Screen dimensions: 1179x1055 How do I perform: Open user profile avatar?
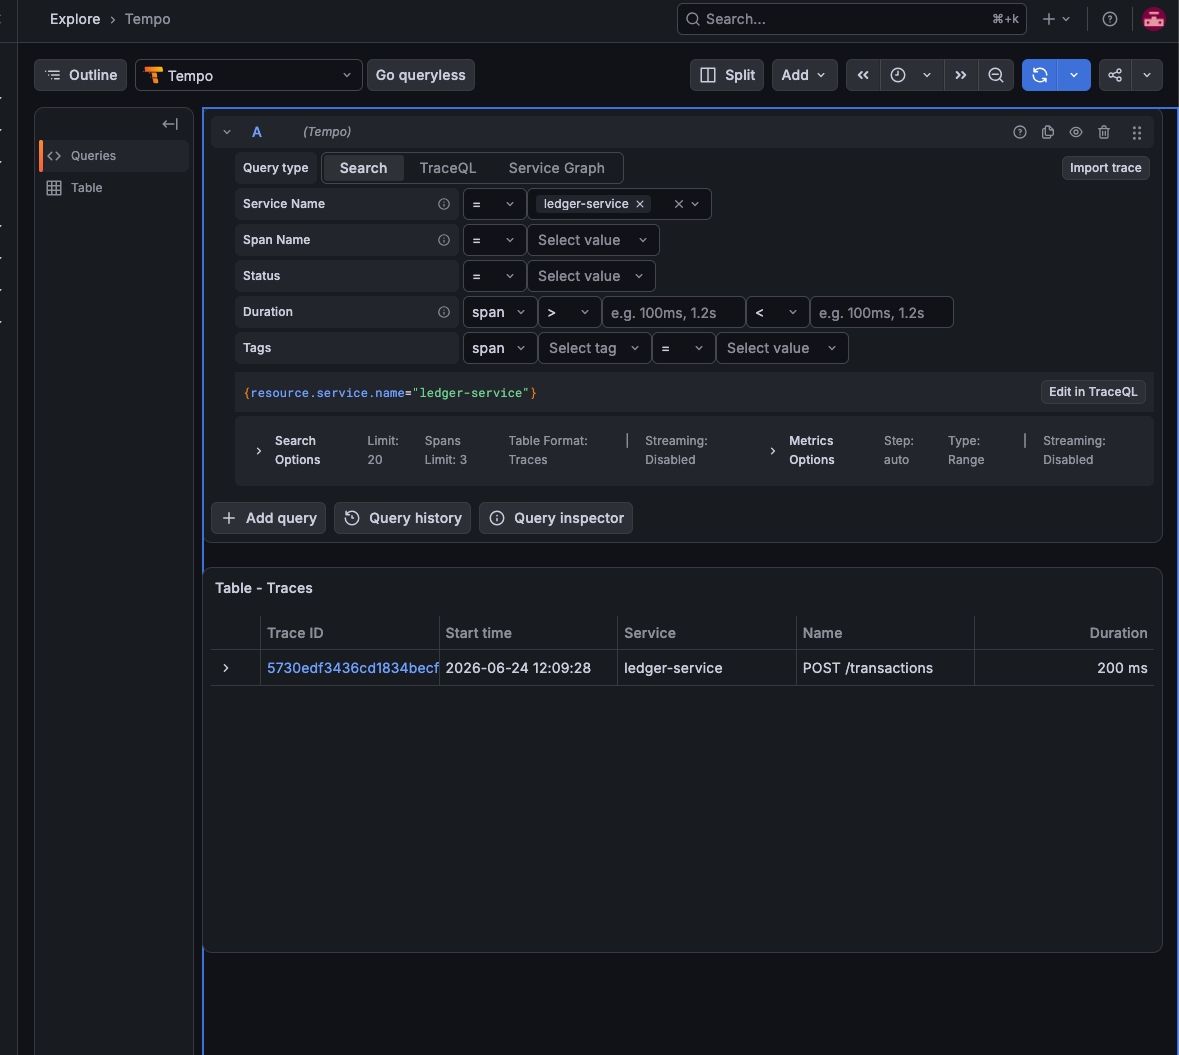1153,20
